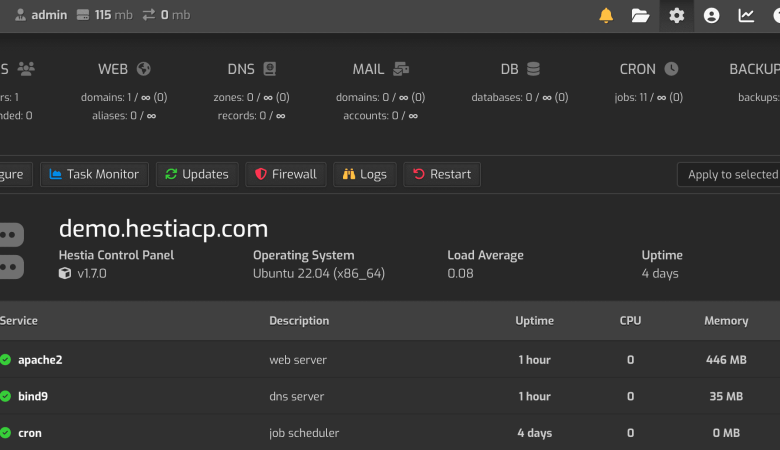Select the bind9 service name

click(x=33, y=396)
